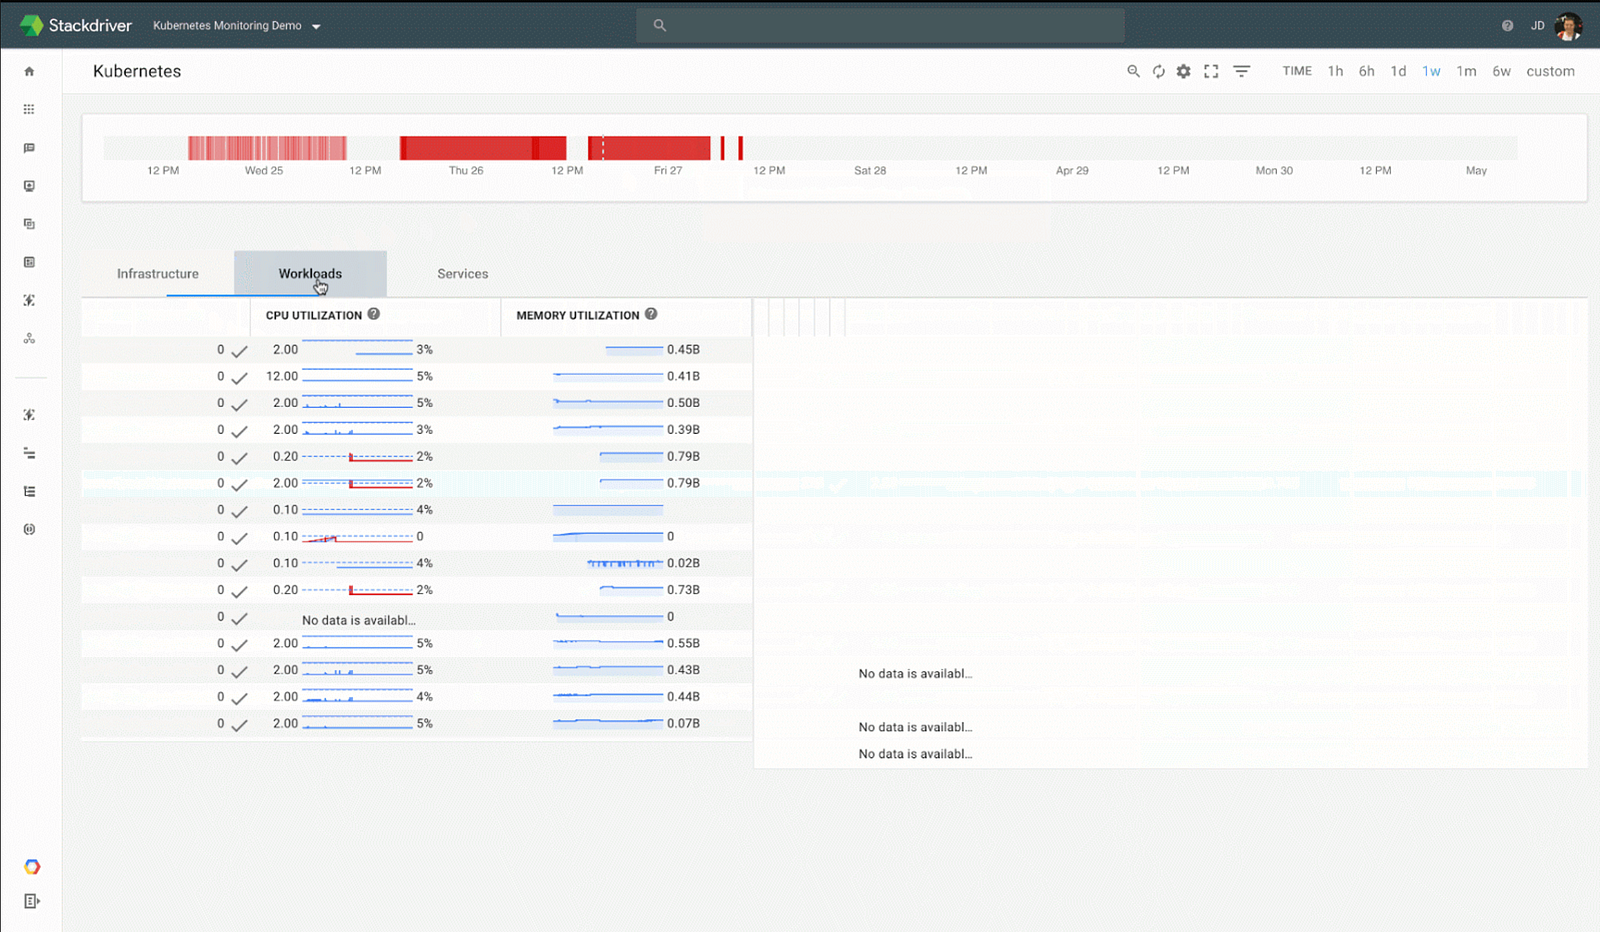Open the Kubernetes Monitoring Demo project dropdown
The width and height of the screenshot is (1600, 932).
click(x=237, y=26)
